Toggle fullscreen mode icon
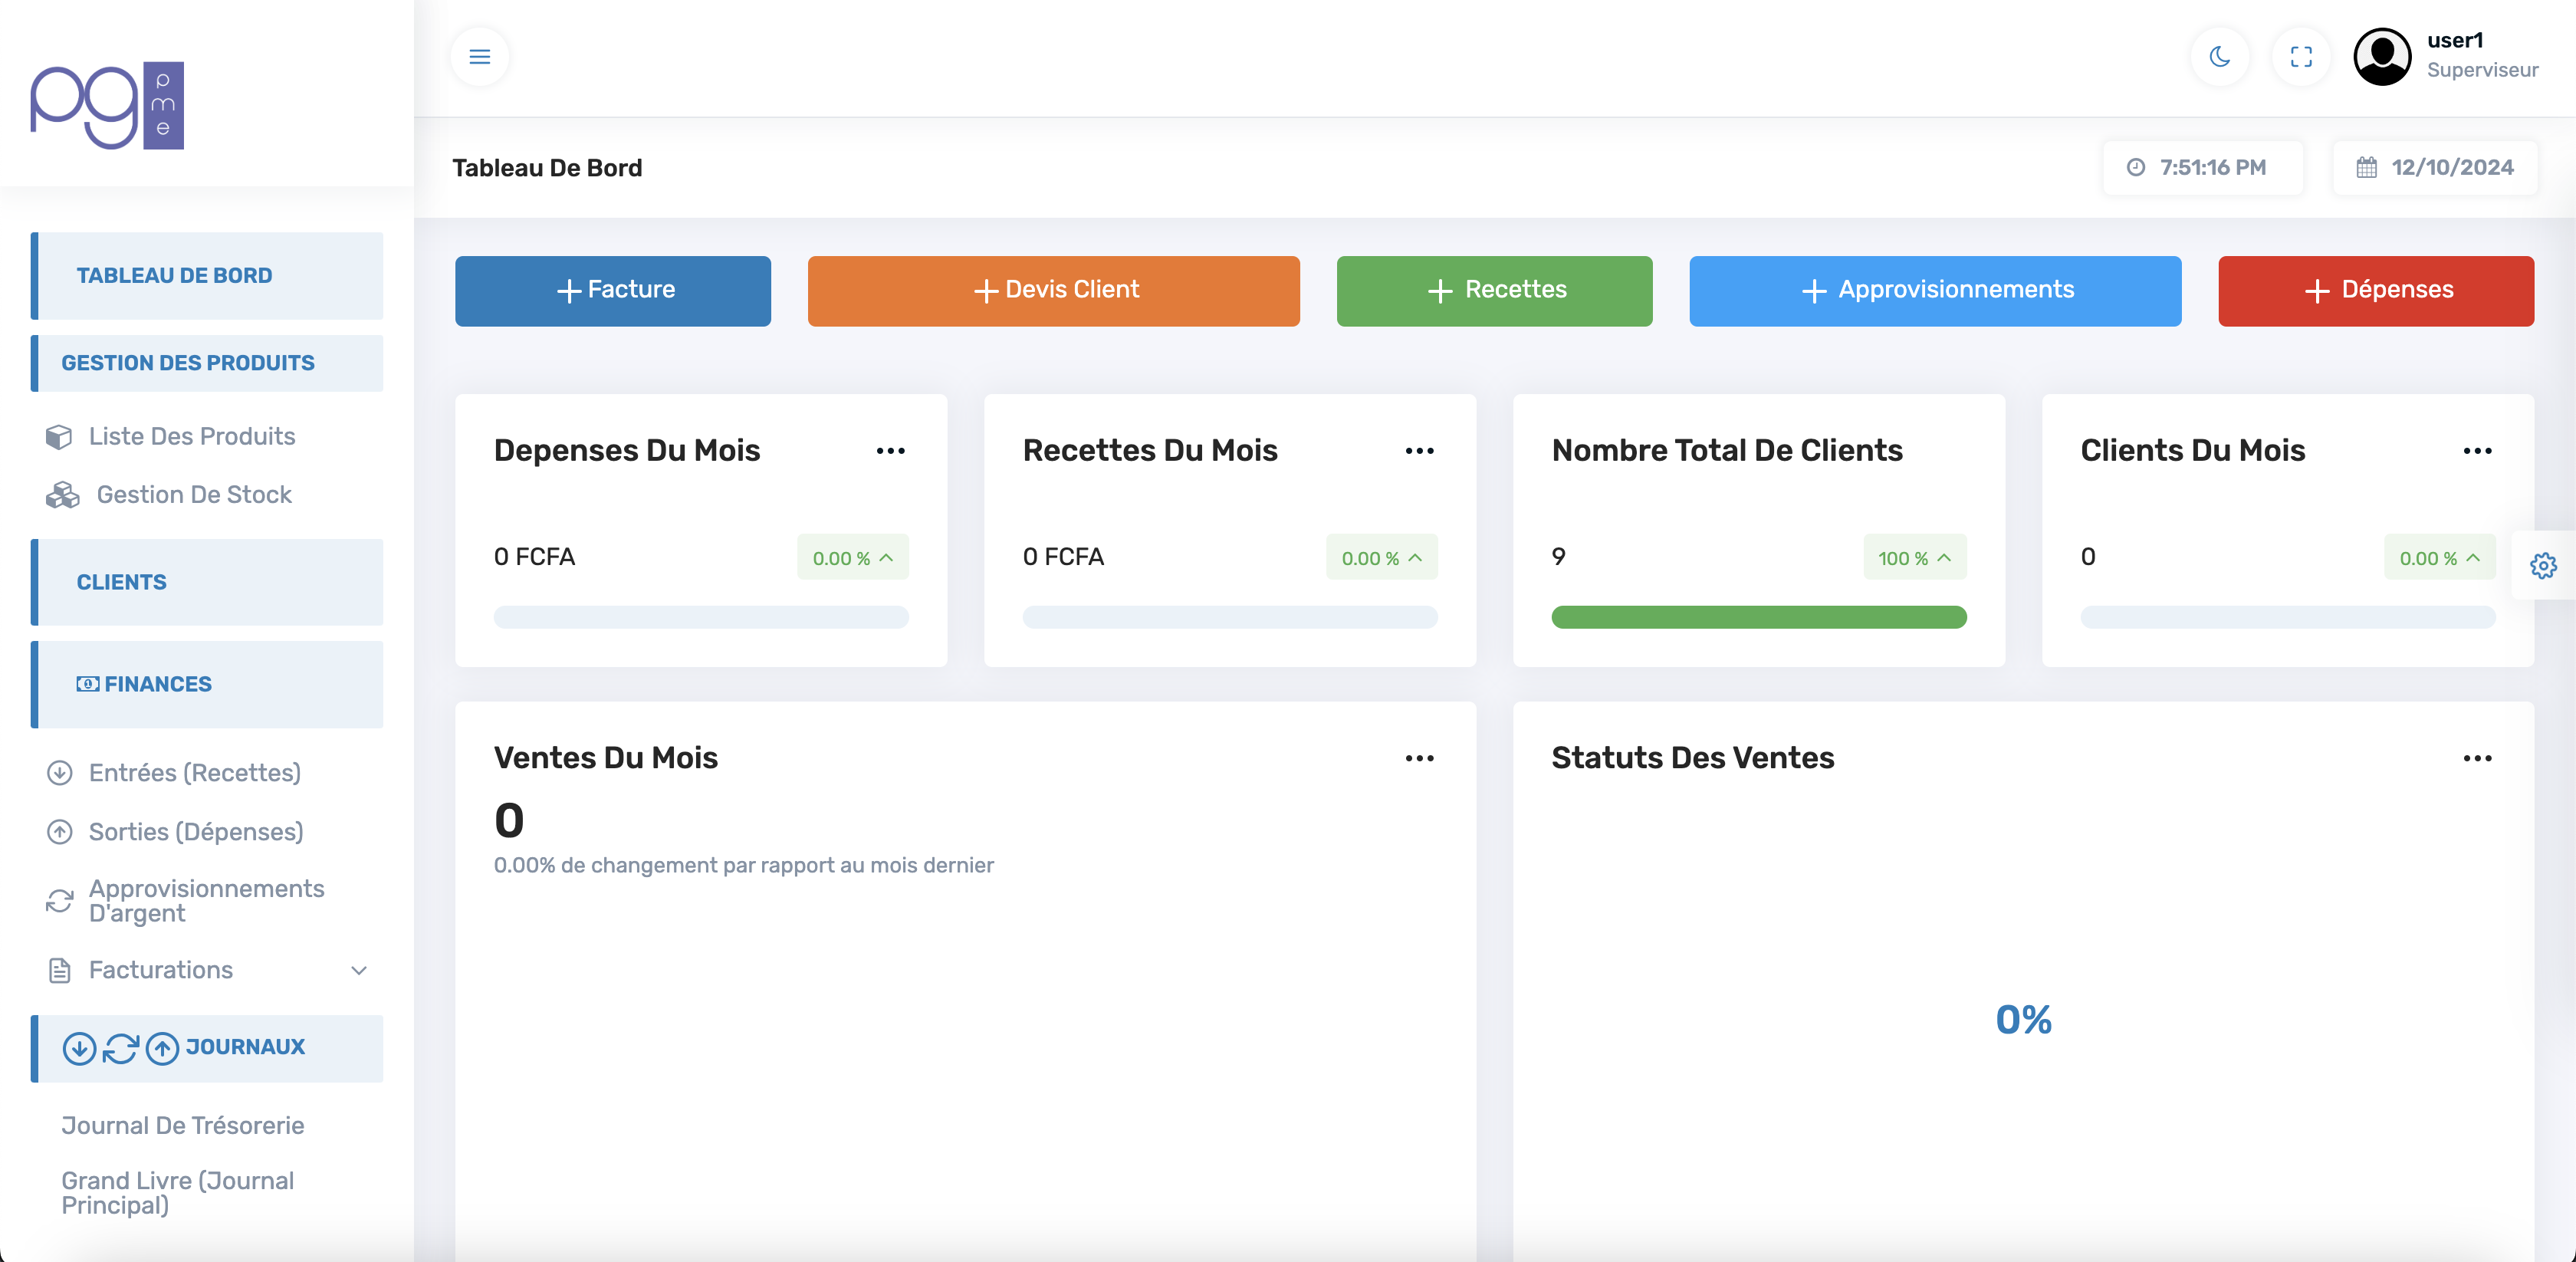 (2301, 57)
